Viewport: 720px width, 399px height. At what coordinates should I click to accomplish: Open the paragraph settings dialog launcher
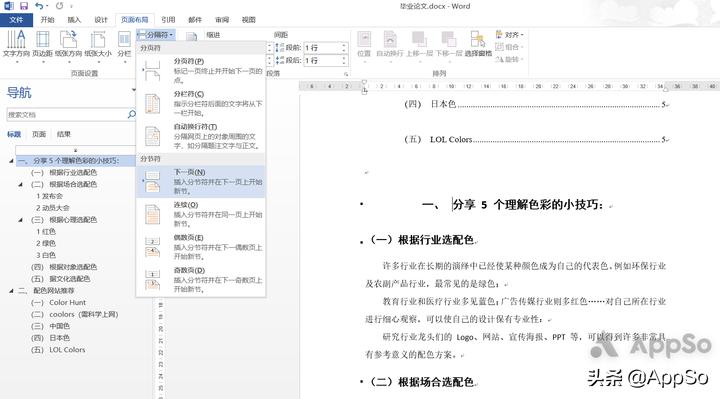click(x=346, y=74)
